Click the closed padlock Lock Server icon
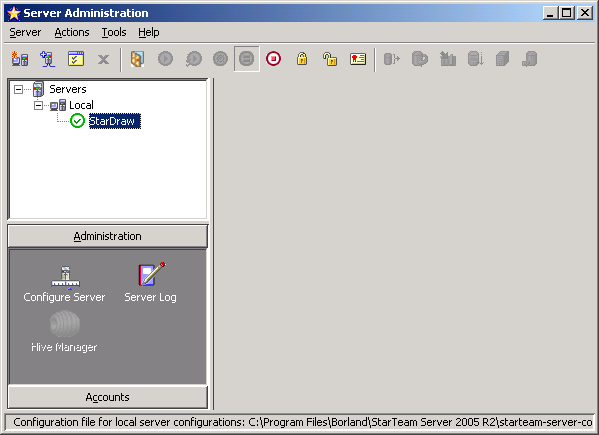599x435 pixels. pos(302,59)
